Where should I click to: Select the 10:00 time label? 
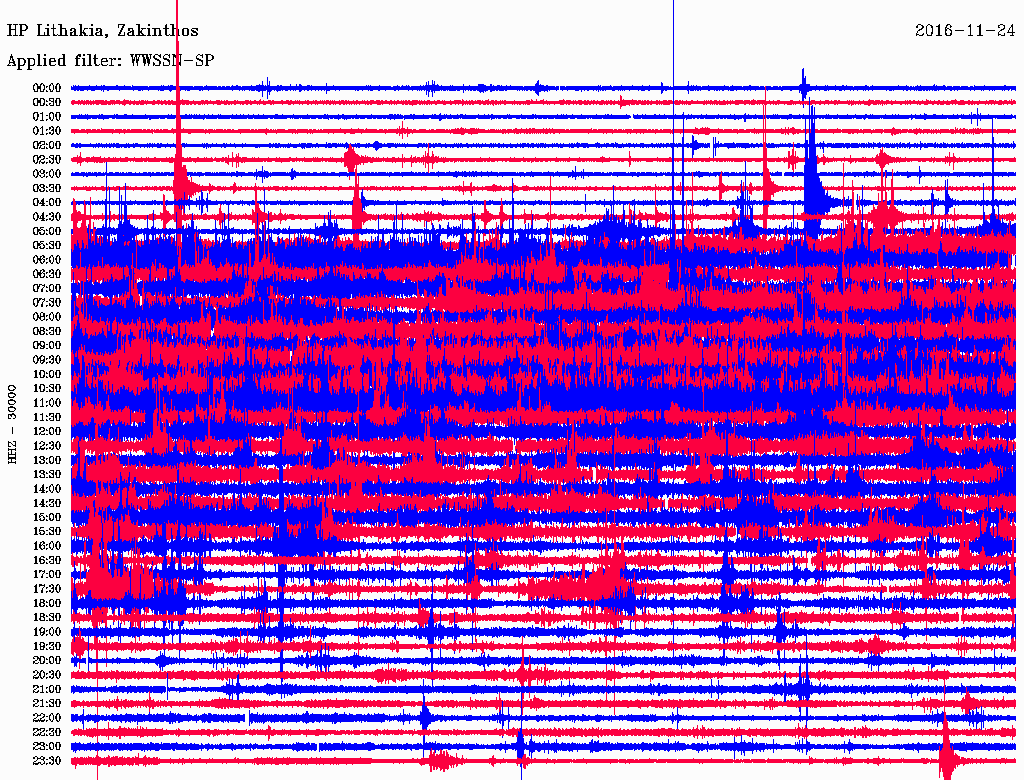coord(47,374)
